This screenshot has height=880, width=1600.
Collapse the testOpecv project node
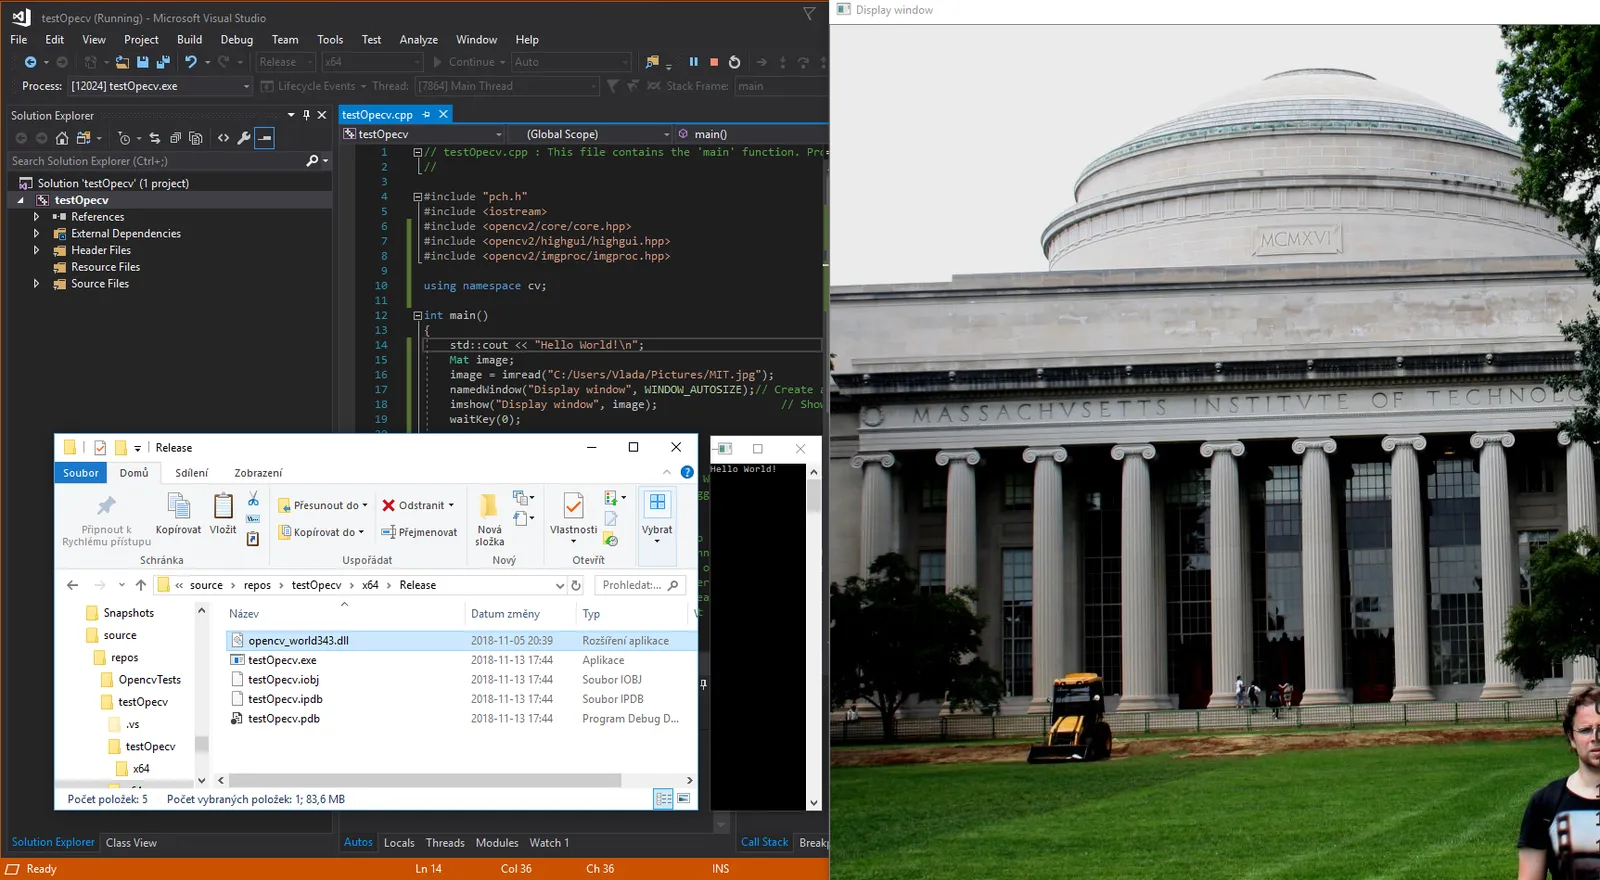21,200
